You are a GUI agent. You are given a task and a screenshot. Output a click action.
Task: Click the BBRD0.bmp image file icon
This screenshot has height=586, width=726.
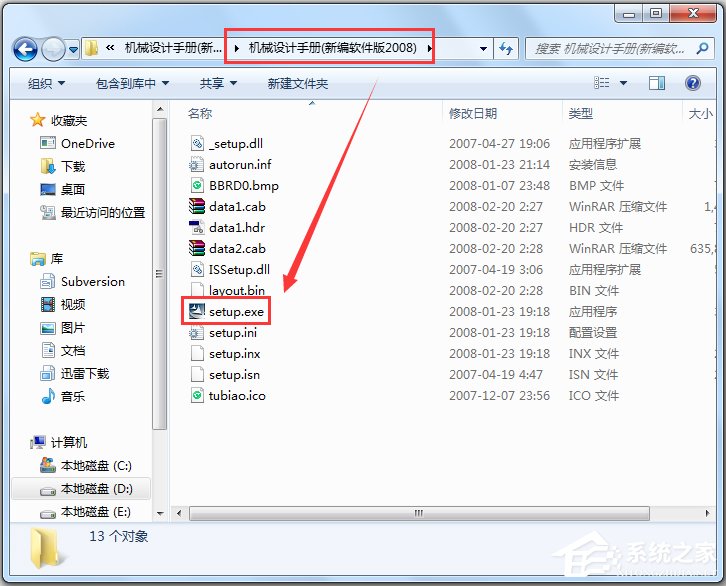(x=197, y=186)
